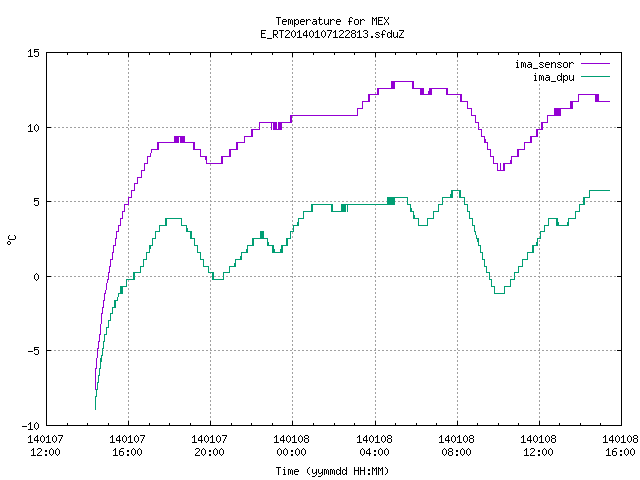The image size is (640, 480).
Task: Click the ima_sensor legend label
Action: point(544,64)
